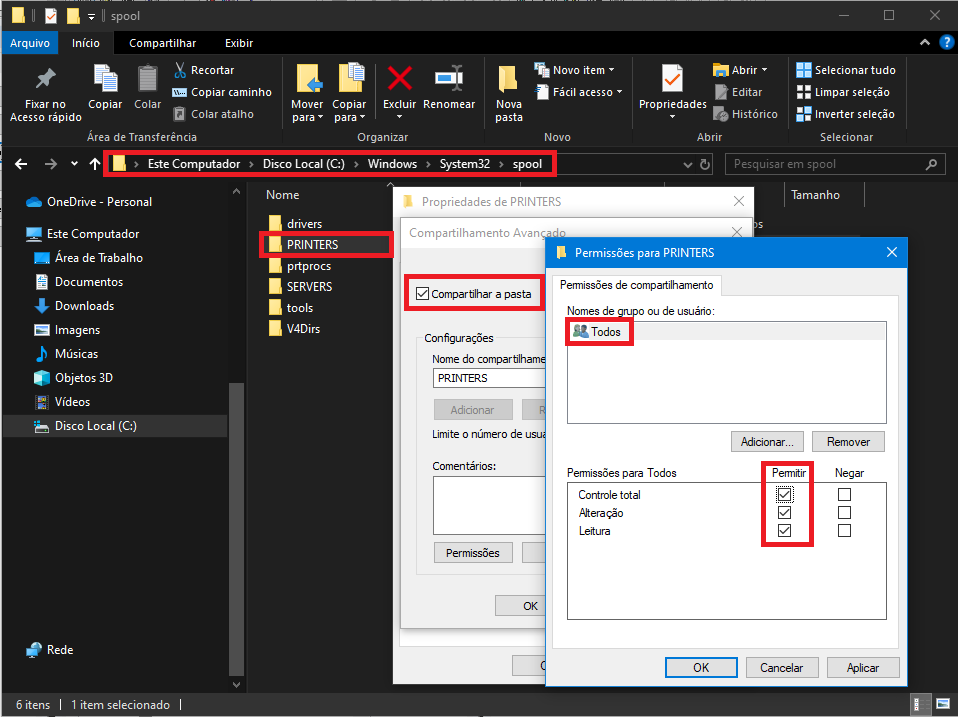This screenshot has width=958, height=717.
Task: Click Cancelar in the Permissões dialog
Action: tap(781, 668)
